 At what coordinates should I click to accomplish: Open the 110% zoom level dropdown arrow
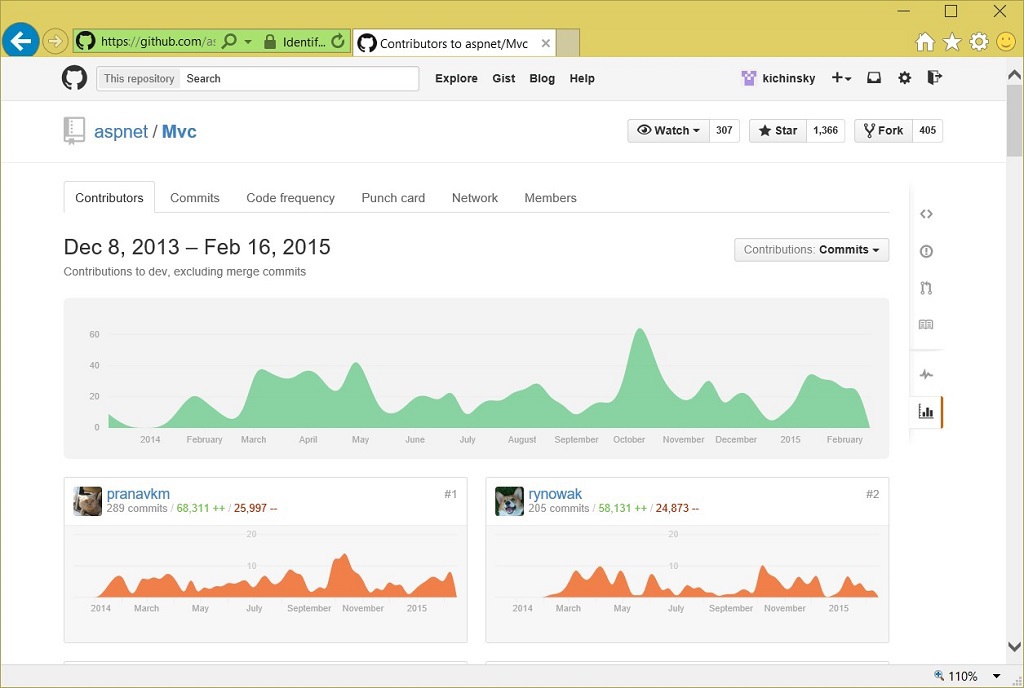coord(997,676)
